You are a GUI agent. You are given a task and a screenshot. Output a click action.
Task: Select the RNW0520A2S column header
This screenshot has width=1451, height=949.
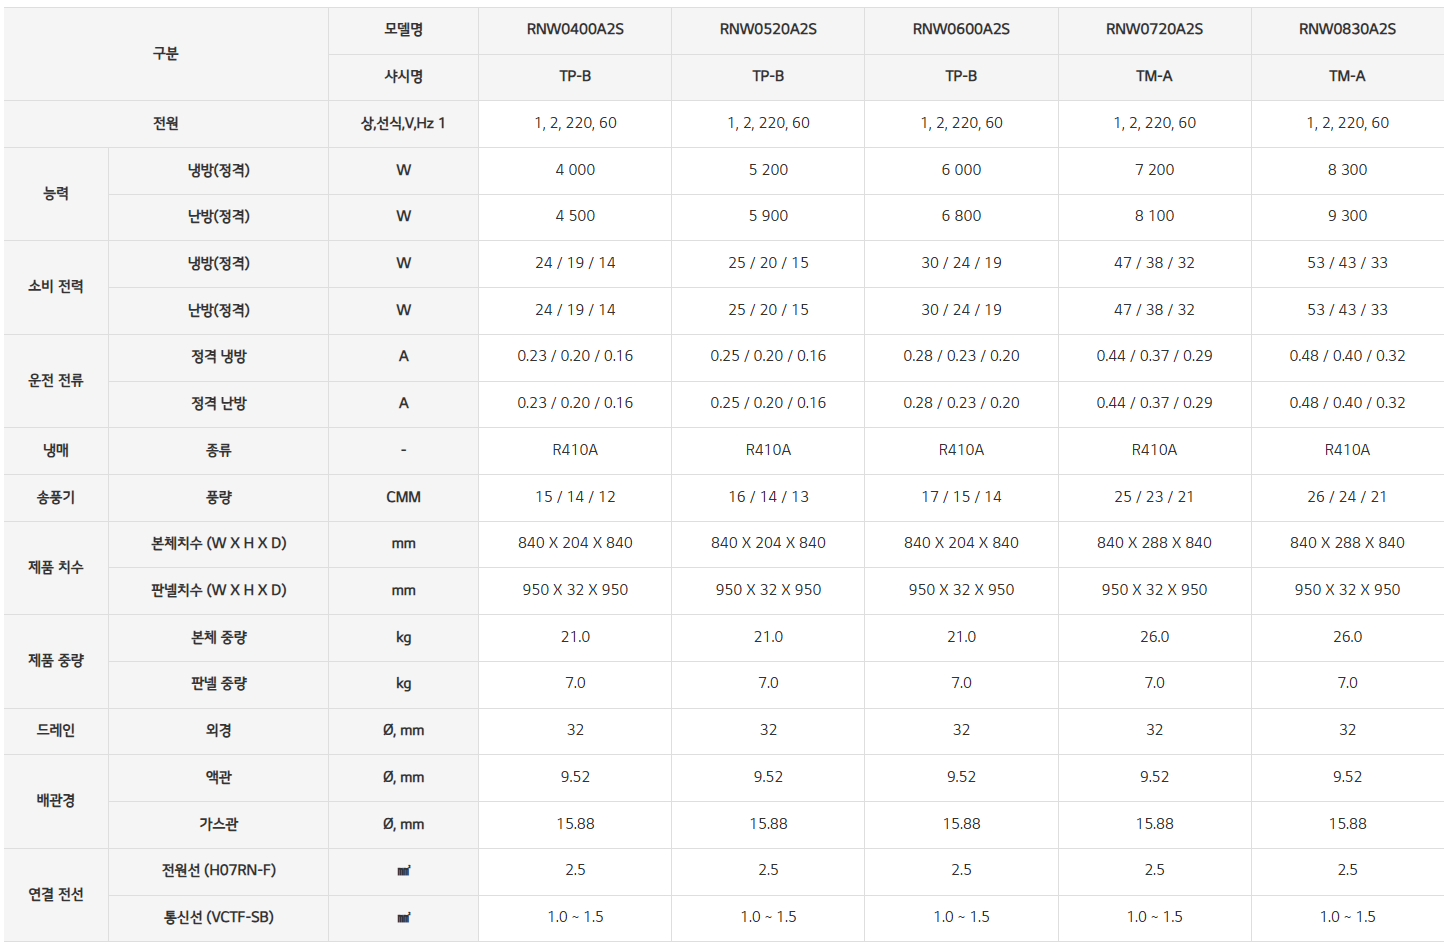[x=768, y=29]
